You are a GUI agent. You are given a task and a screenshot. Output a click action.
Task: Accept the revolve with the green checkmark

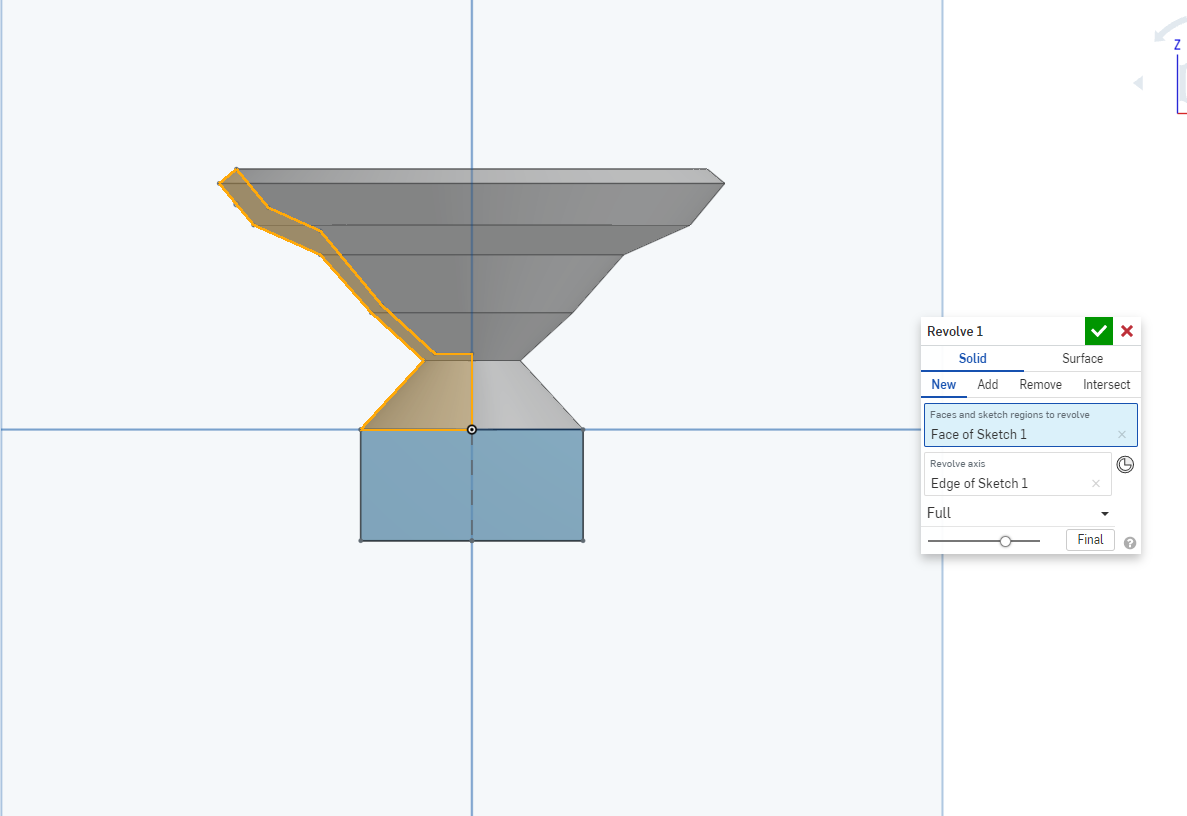tap(1098, 330)
